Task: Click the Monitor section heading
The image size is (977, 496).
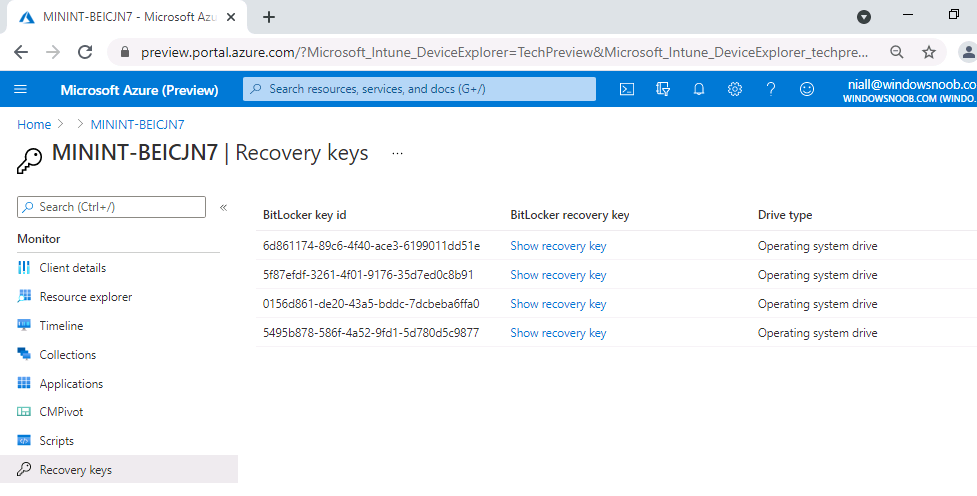Action: (39, 239)
